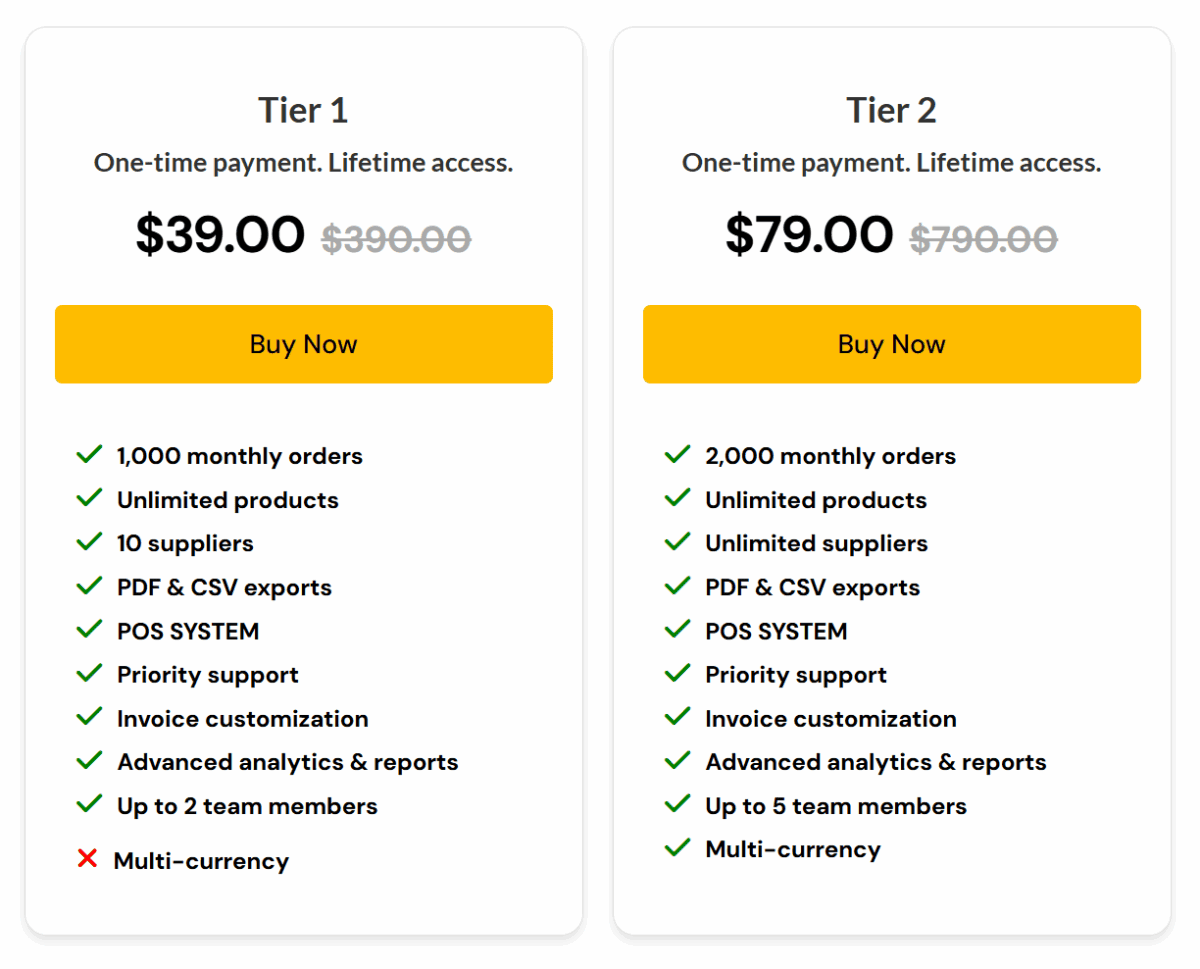Click checkmark next to 1,000 monthly orders
The image size is (1200, 969).
90,455
